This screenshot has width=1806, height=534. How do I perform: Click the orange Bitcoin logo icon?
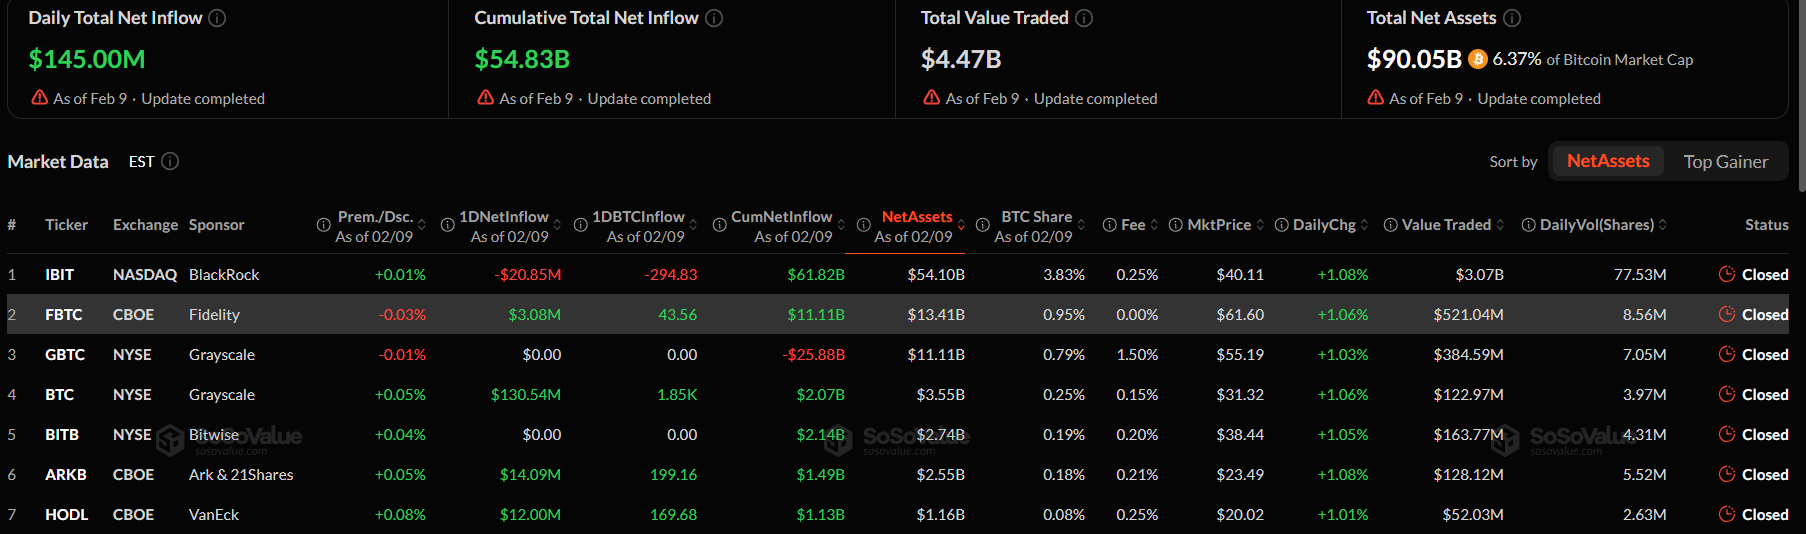[1478, 60]
